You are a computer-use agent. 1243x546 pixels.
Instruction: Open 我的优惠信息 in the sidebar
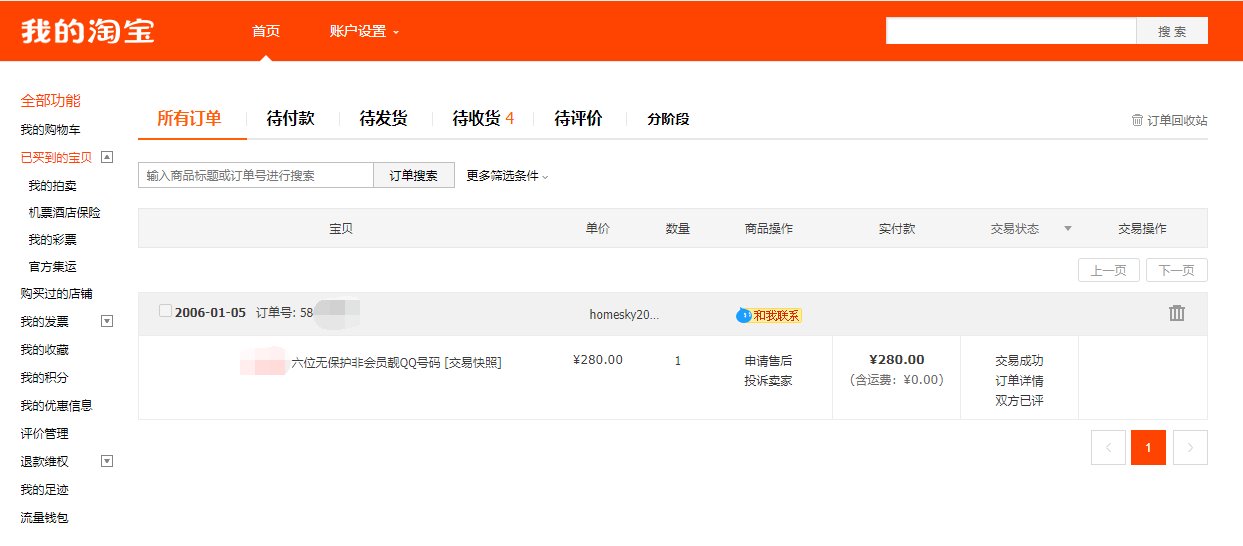pos(56,406)
